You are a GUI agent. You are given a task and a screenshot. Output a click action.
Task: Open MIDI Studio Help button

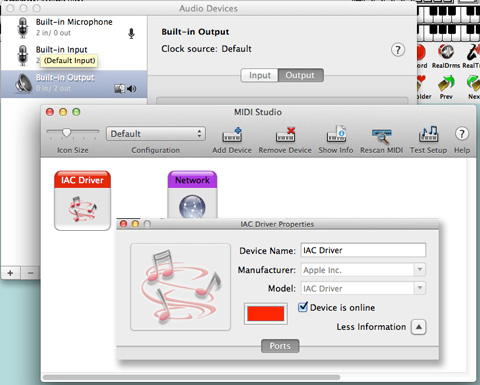[462, 134]
